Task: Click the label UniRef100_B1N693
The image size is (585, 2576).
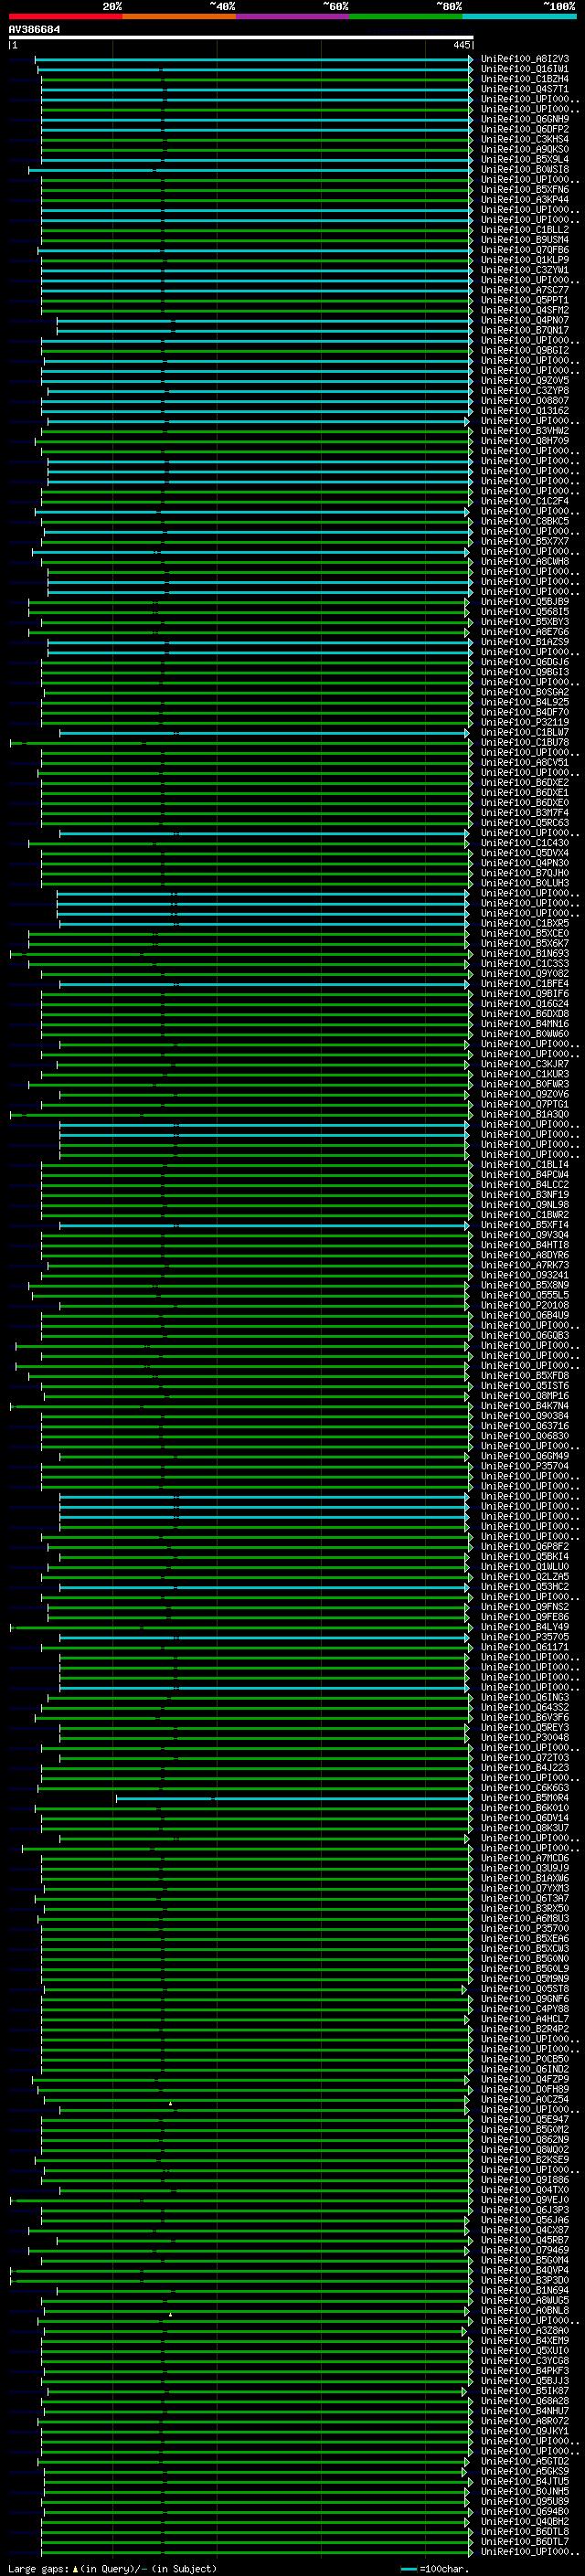Action: pyautogui.click(x=525, y=953)
